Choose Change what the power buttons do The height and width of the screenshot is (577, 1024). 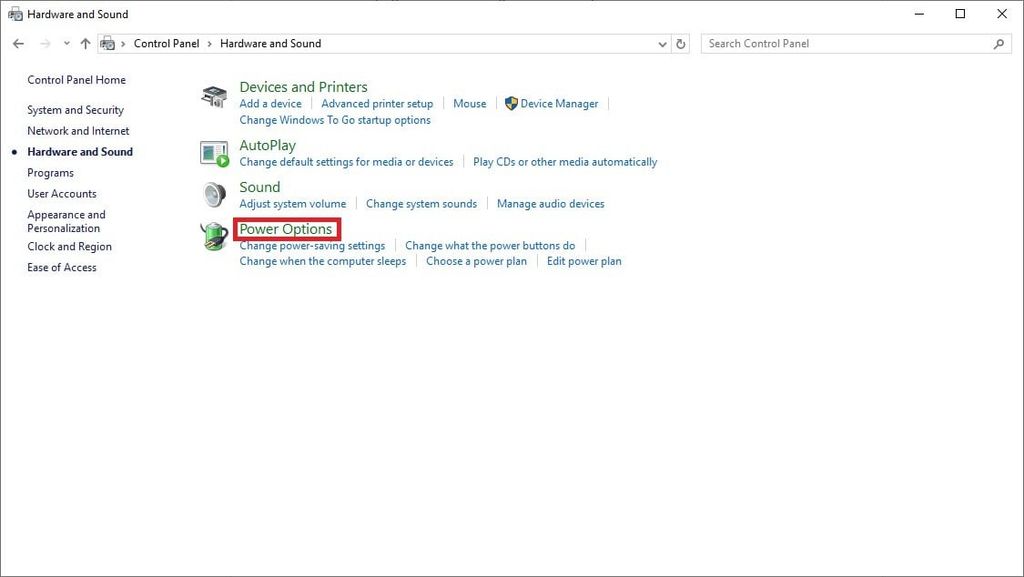coord(490,246)
